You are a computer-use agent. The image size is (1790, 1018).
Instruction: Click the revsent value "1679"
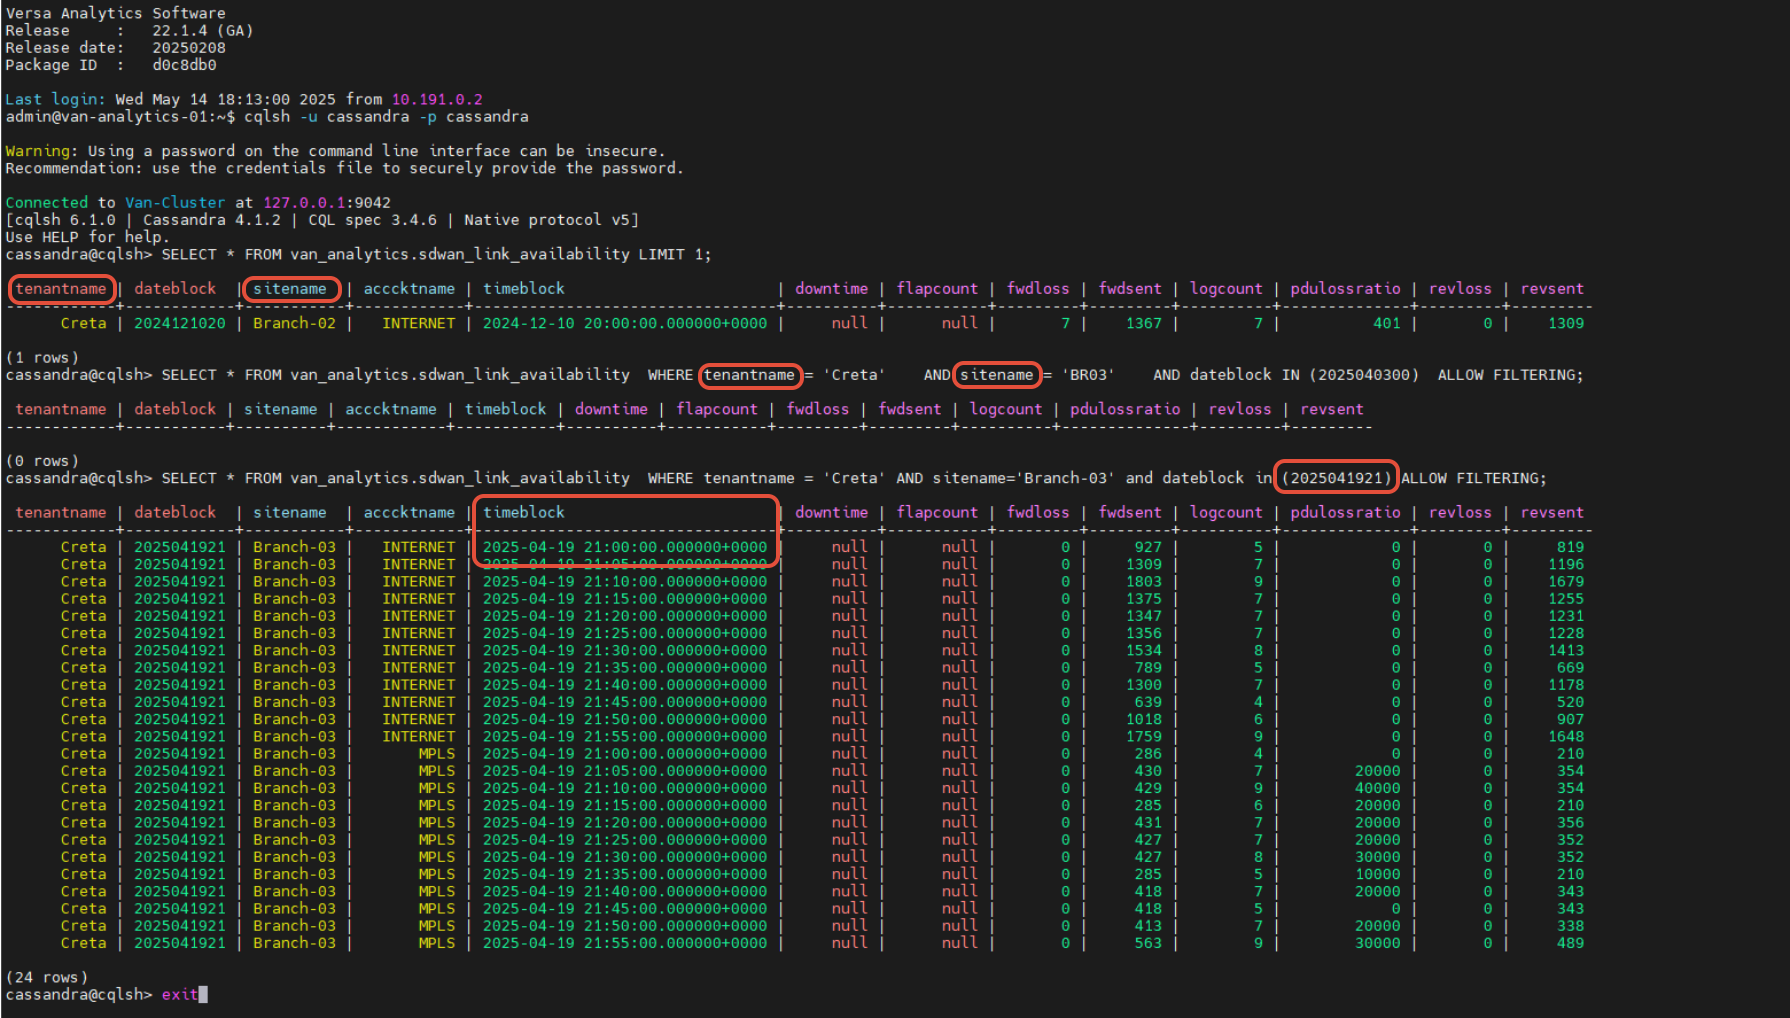[1566, 581]
